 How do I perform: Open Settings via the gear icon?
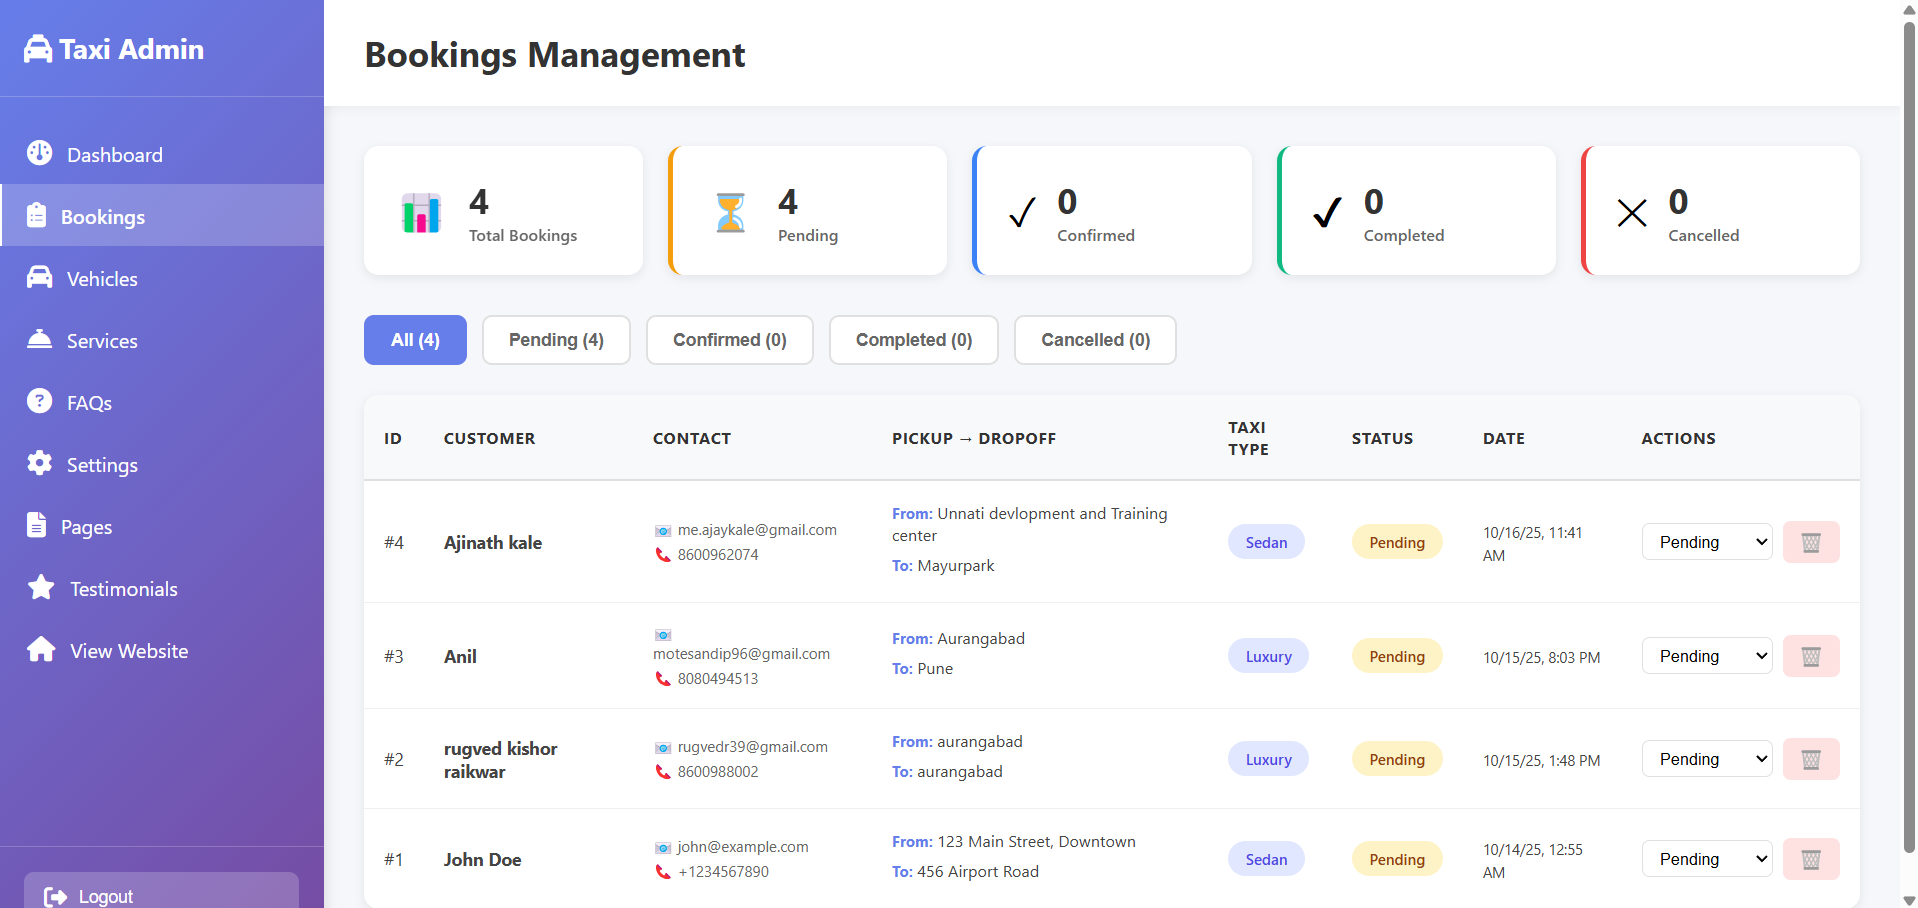coord(40,463)
